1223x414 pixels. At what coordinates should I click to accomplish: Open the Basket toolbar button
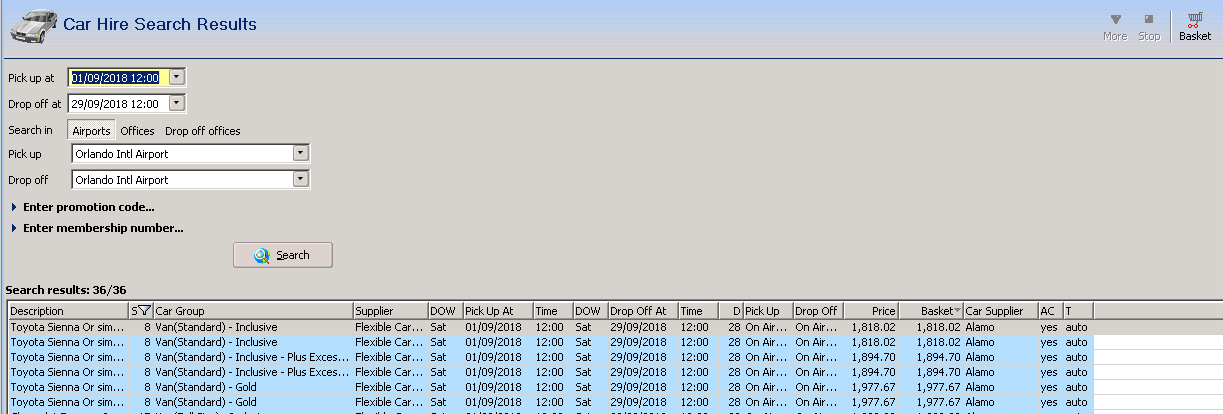[1194, 25]
